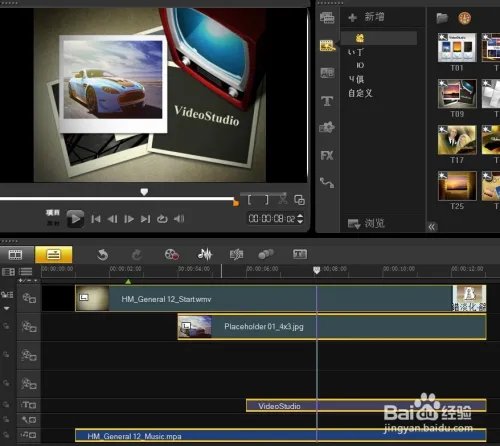Viewport: 500px width, 446px height.
Task: Open the chapter/cue point menu
Action: [28, 281]
